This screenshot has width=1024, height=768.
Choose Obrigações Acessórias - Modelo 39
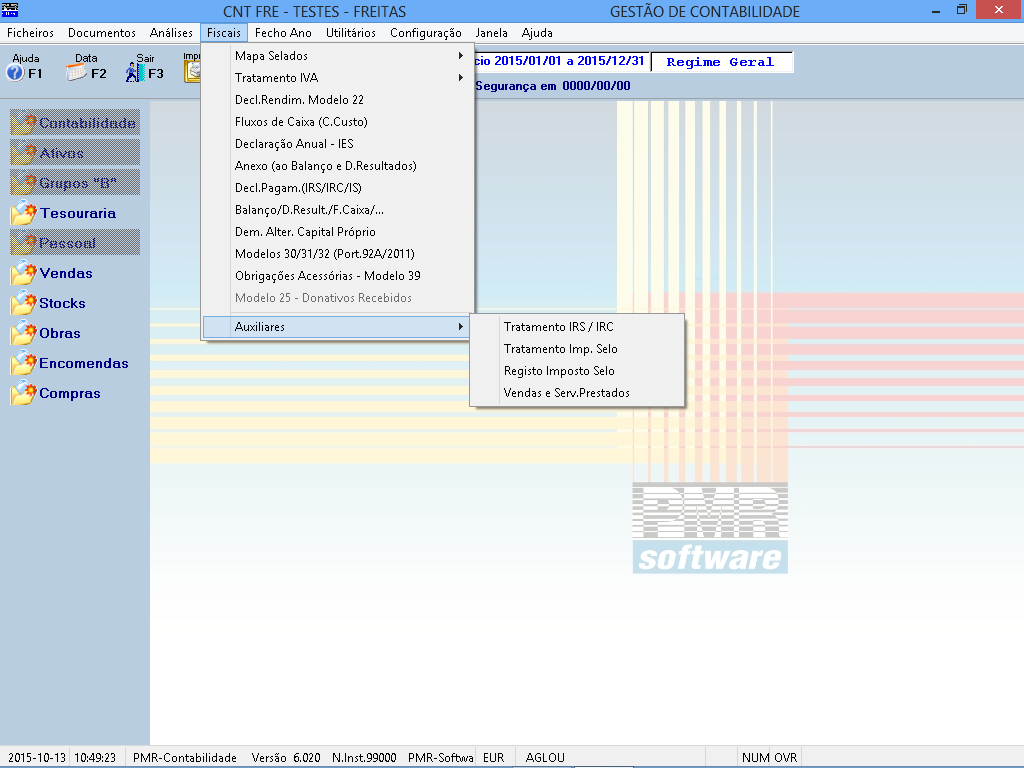pos(338,276)
